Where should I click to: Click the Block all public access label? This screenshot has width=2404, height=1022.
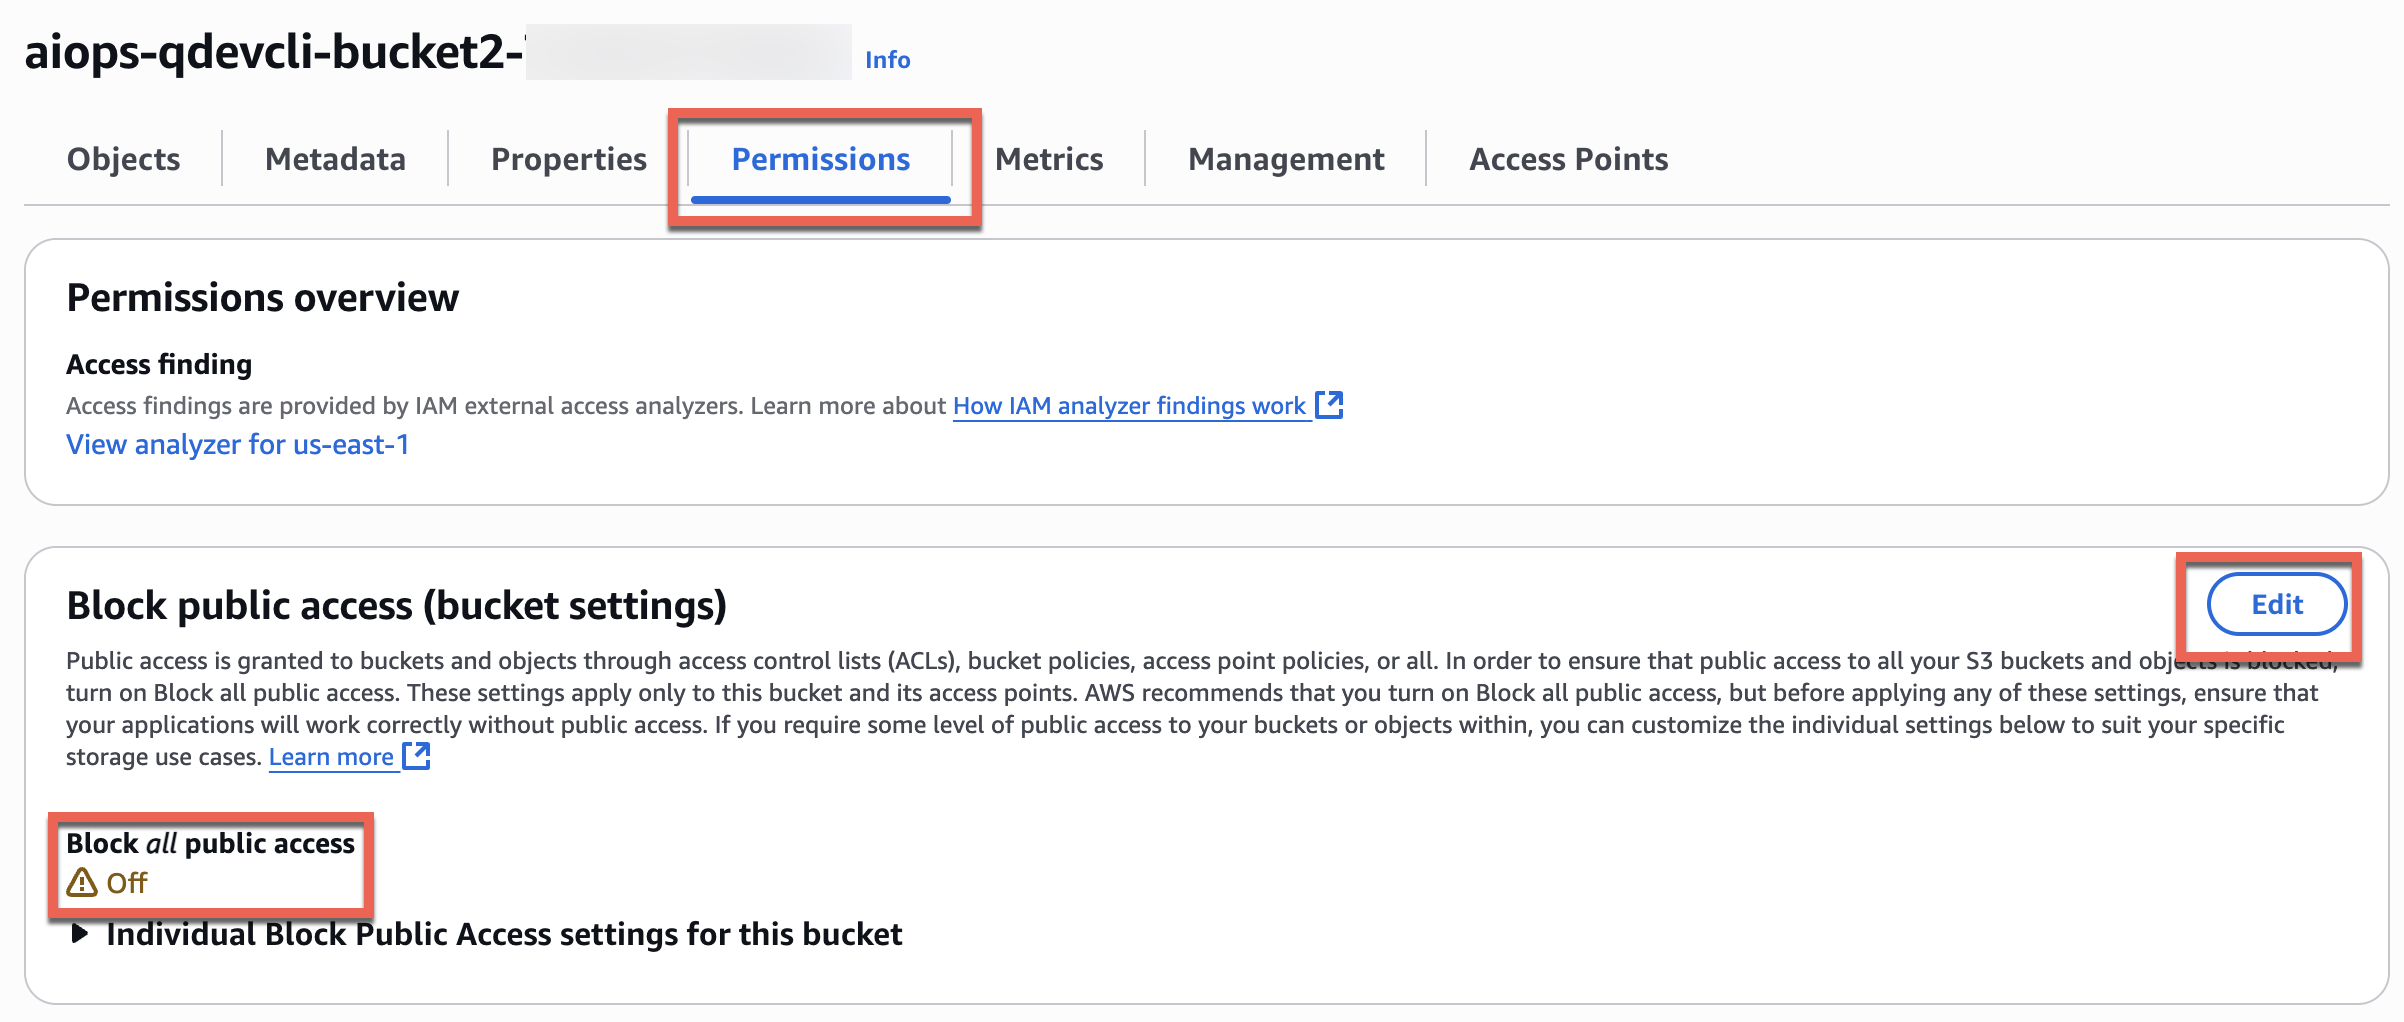(x=209, y=843)
